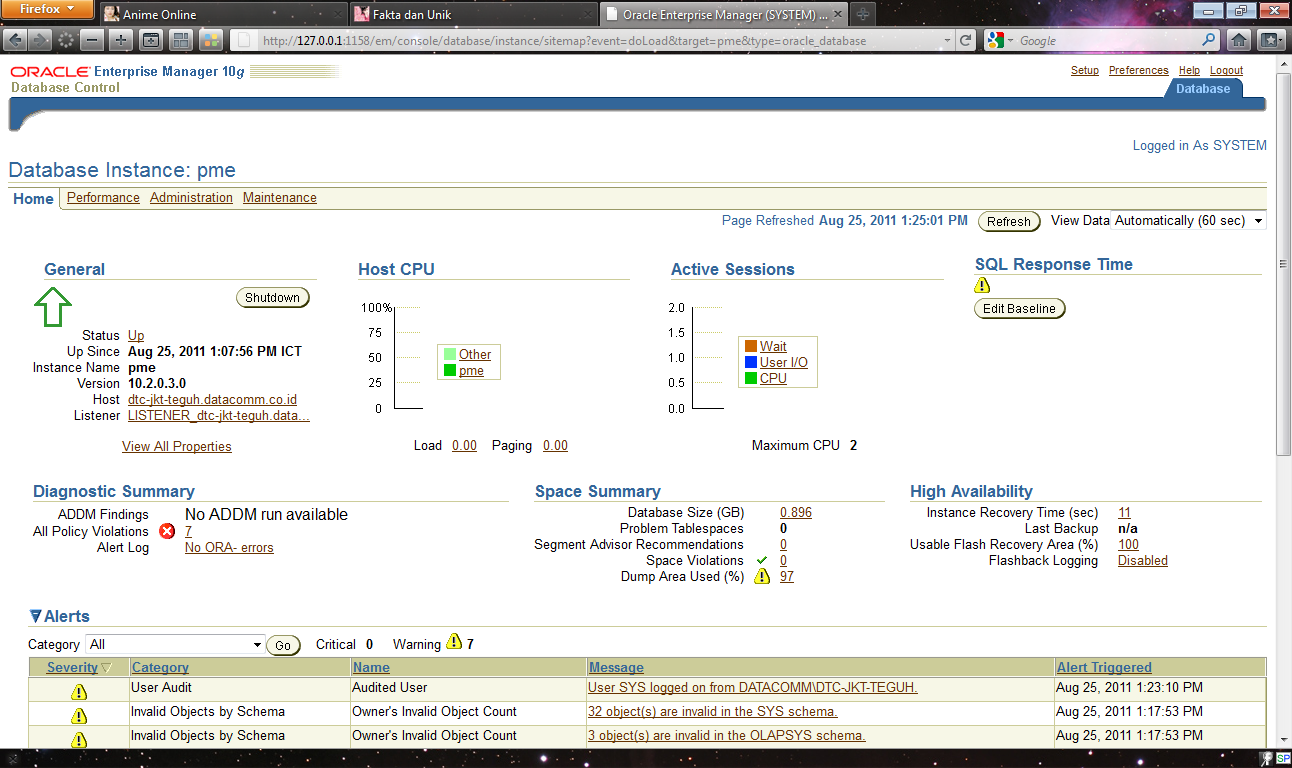This screenshot has width=1292, height=768.
Task: Click the page identity icon in address bar
Action: (244, 41)
